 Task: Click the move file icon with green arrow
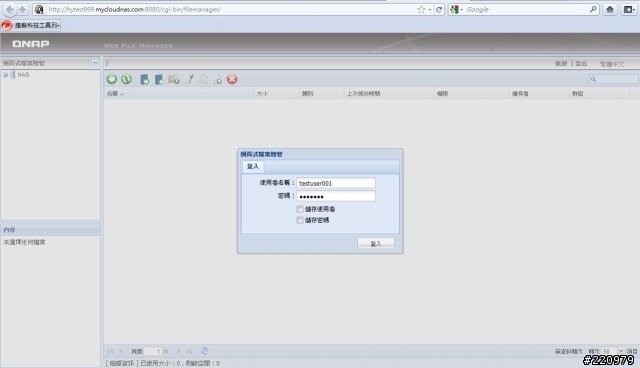(x=218, y=79)
